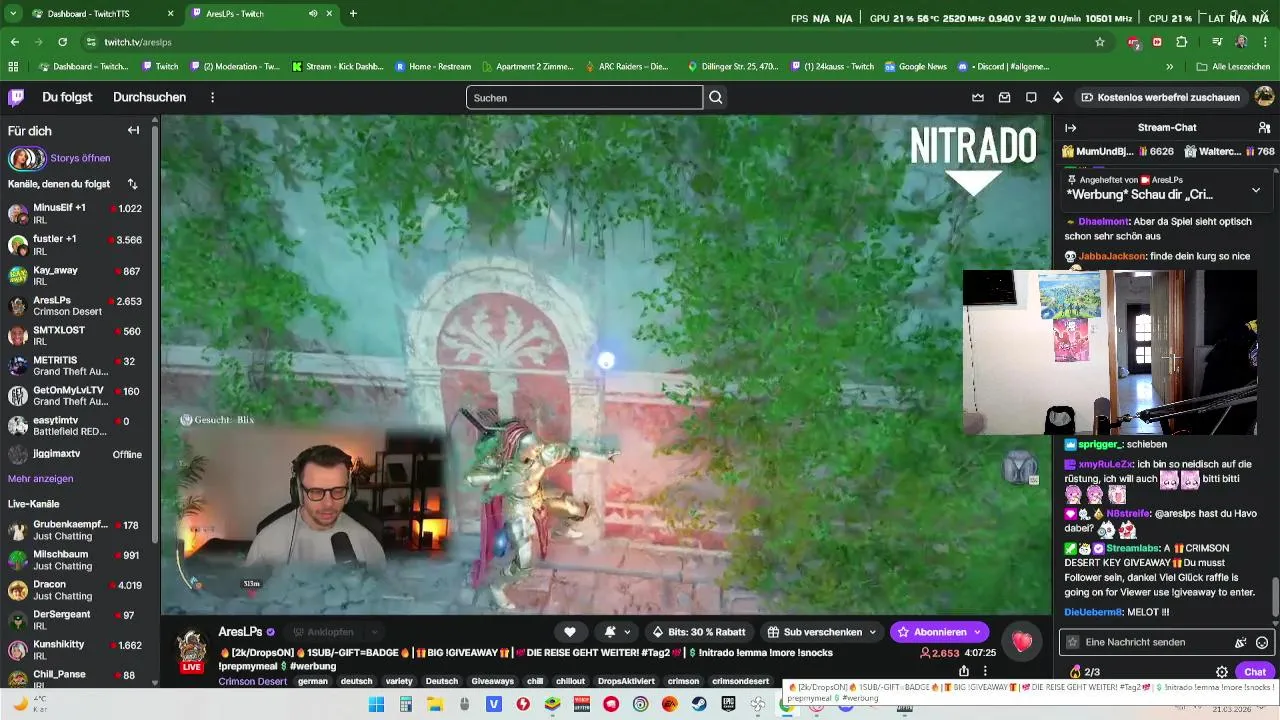This screenshot has width=1280, height=720.
Task: Open the three-dot menu beside Durchsuchen
Action: [212, 97]
